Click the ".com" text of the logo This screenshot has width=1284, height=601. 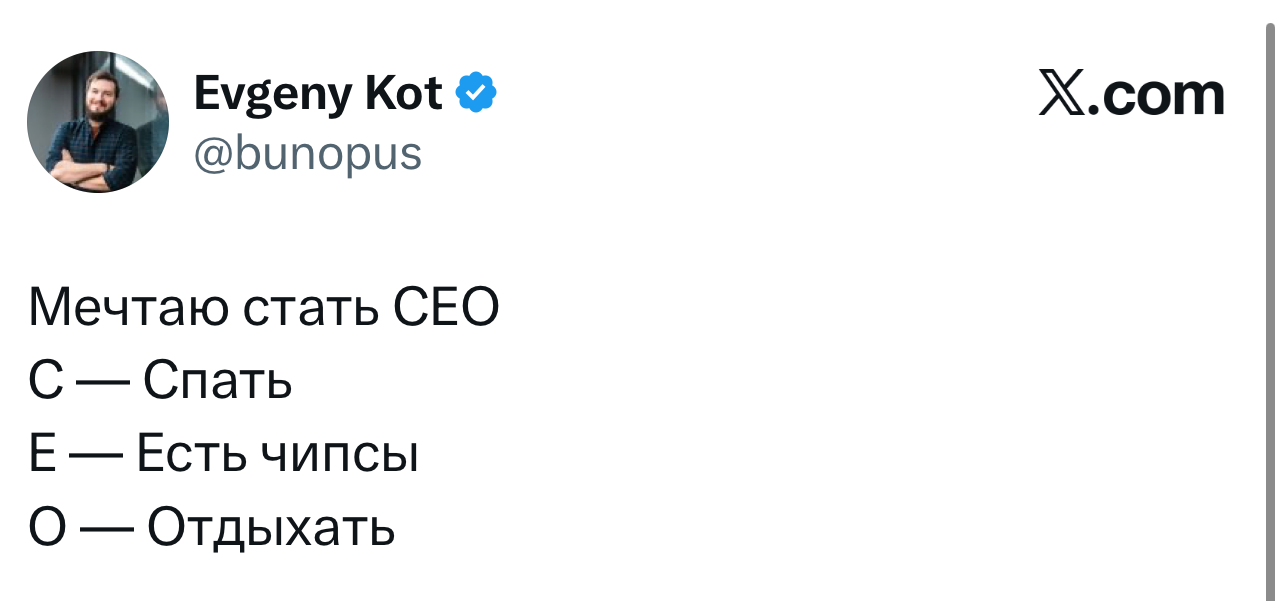tap(1157, 95)
